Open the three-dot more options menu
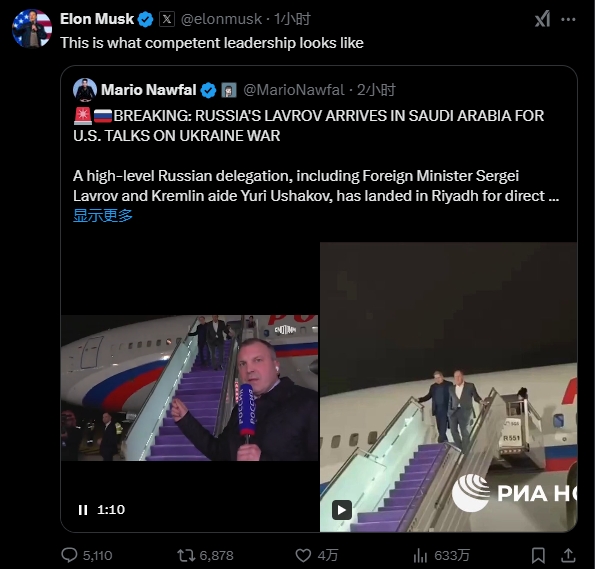The width and height of the screenshot is (595, 569). 568,19
